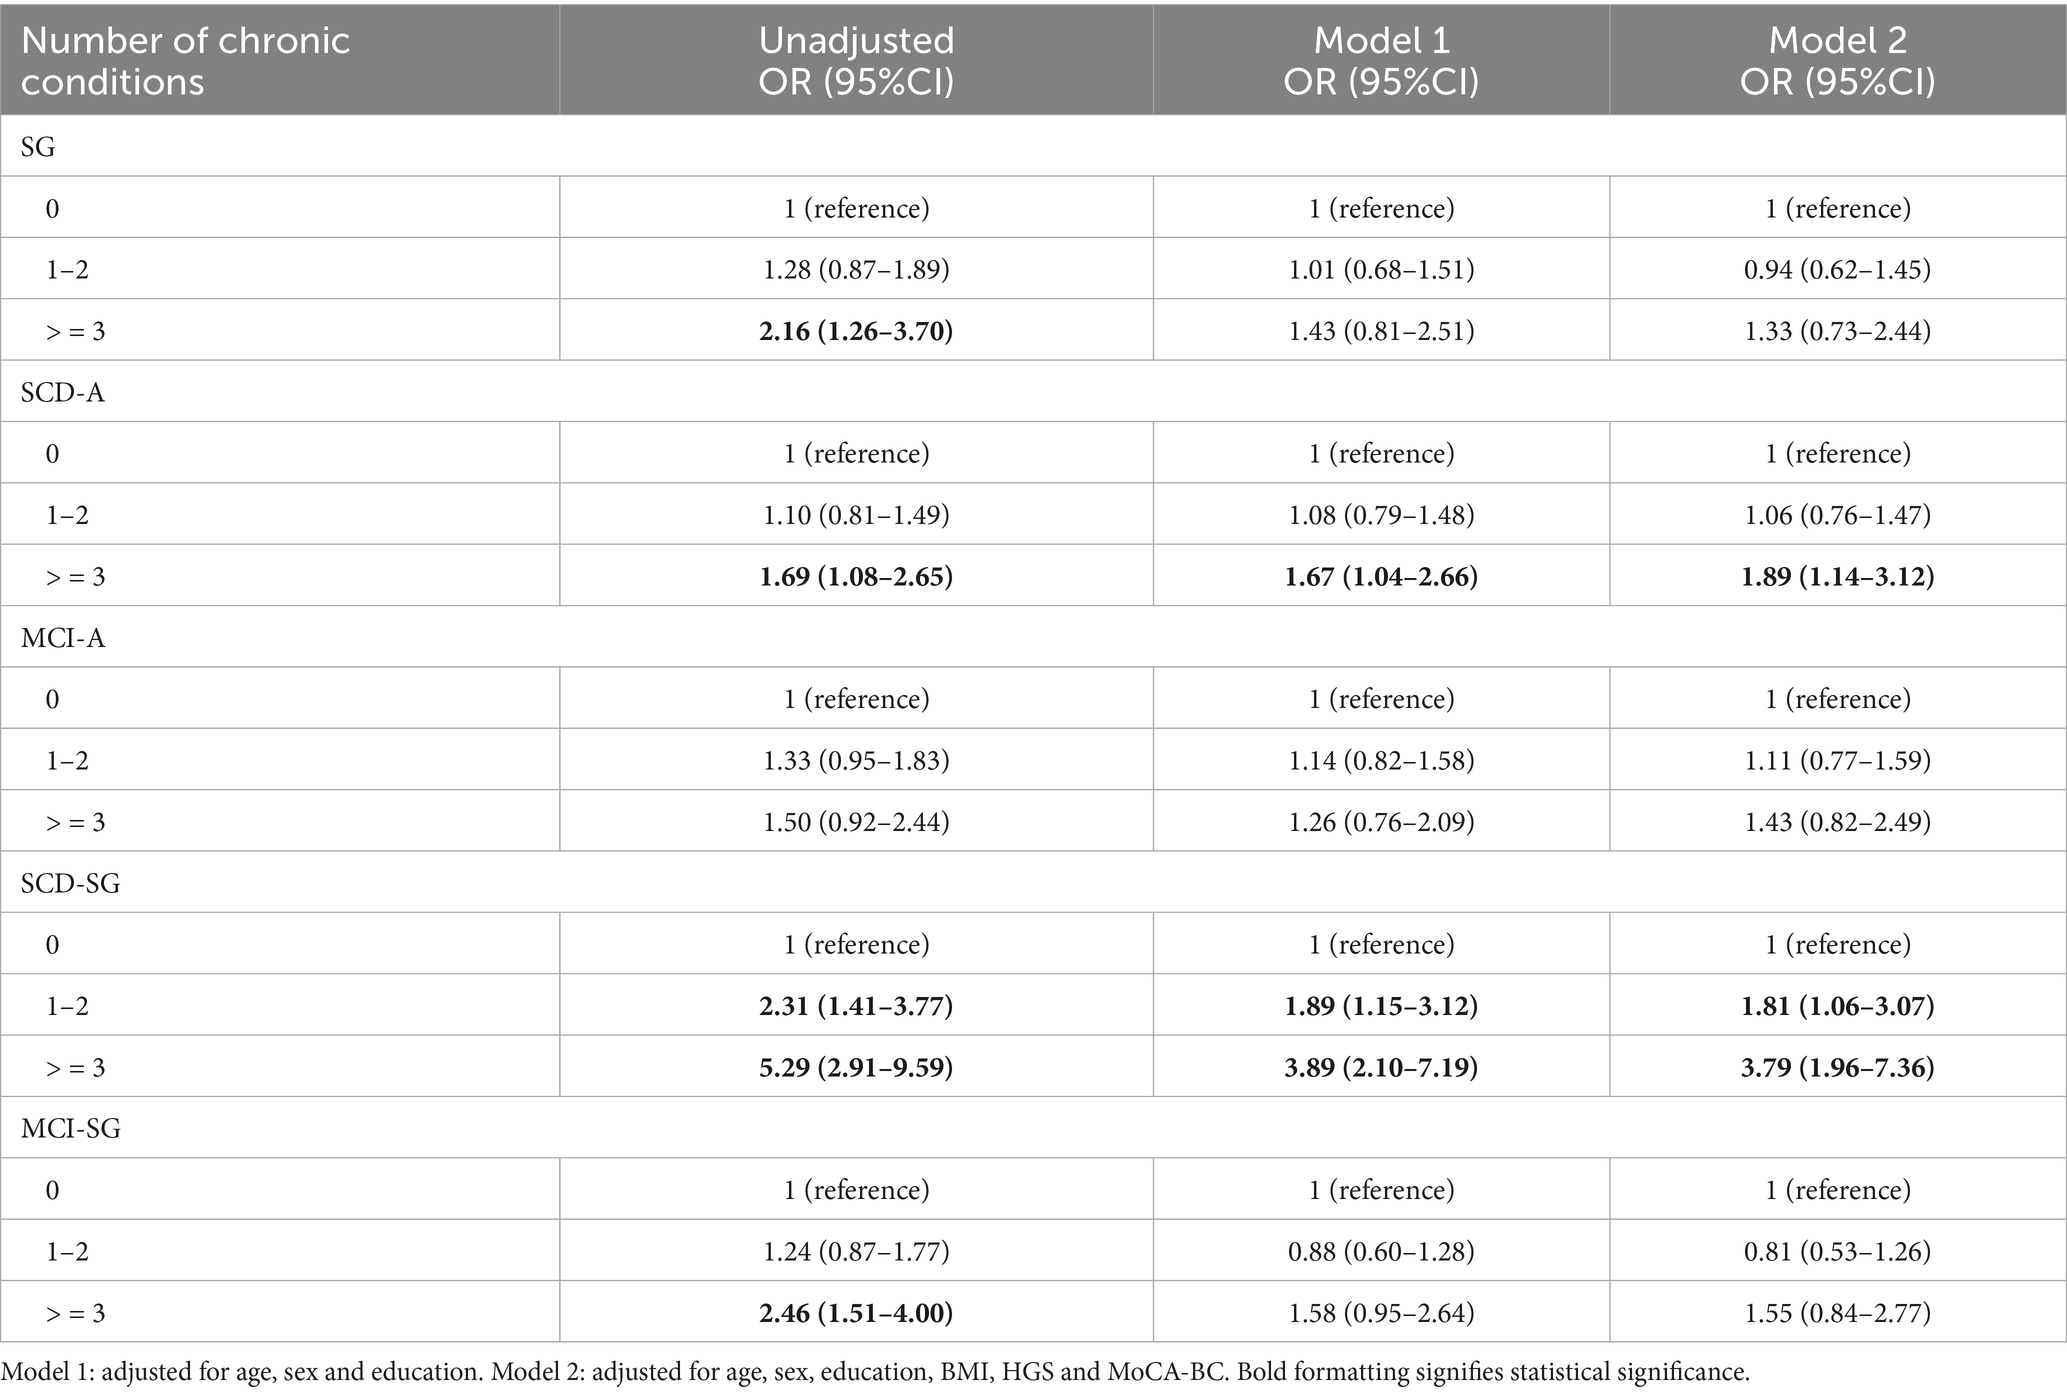Viewport: 2067px width, 1394px height.
Task: Select the "MCI-SG" group row label
Action: tap(70, 1128)
